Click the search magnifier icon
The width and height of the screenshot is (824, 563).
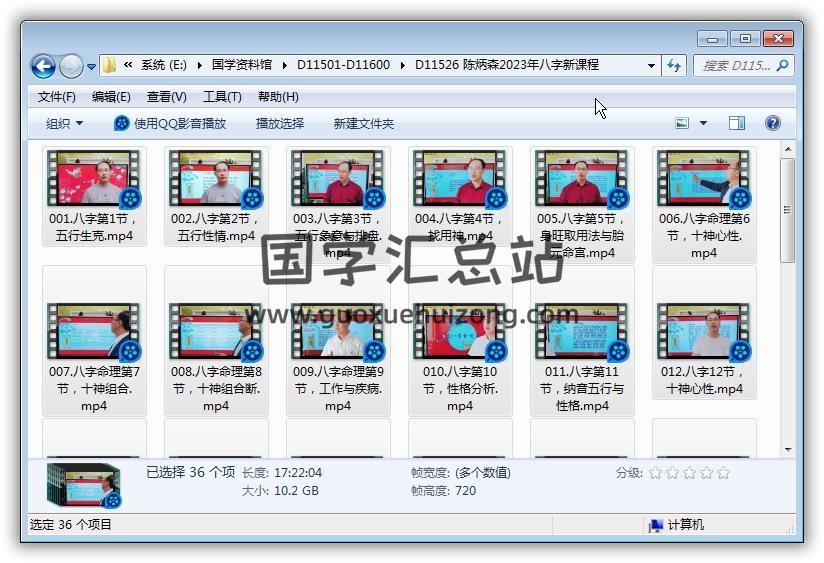782,65
